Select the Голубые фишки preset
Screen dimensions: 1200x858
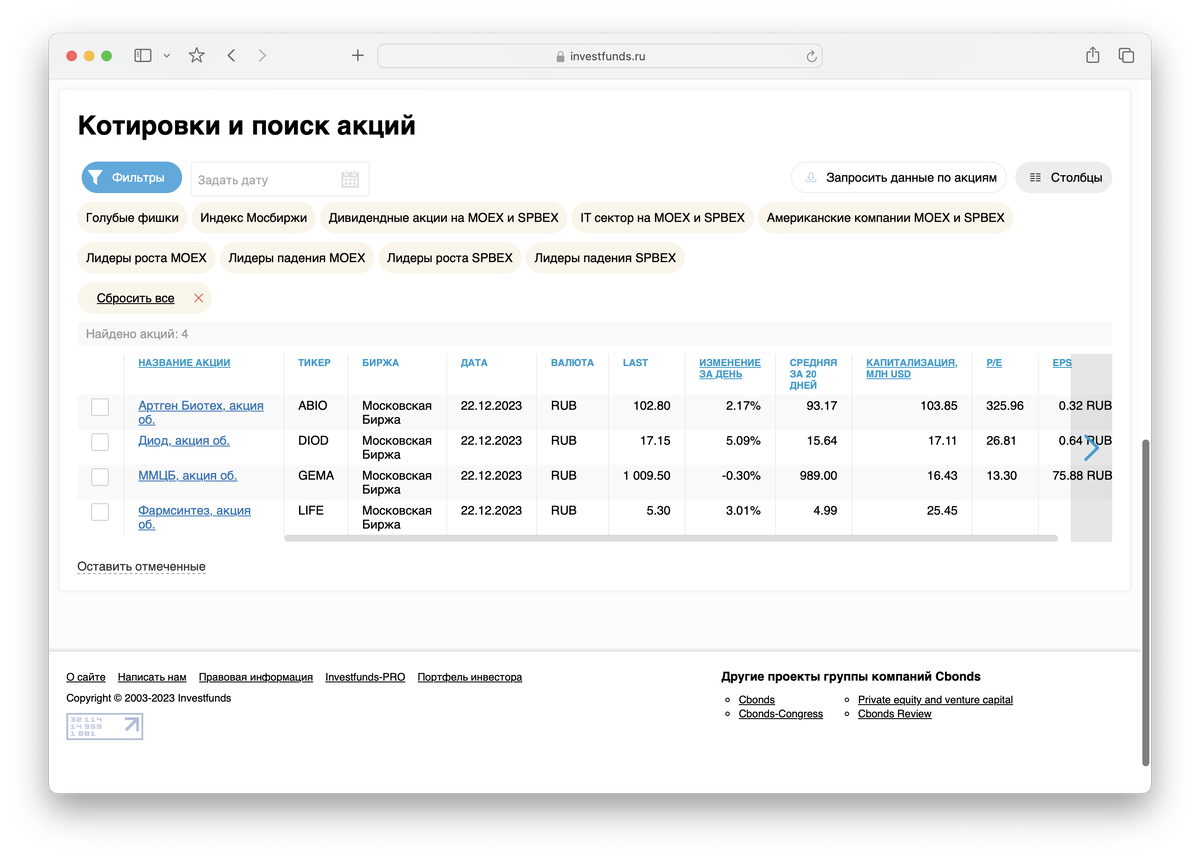point(132,217)
